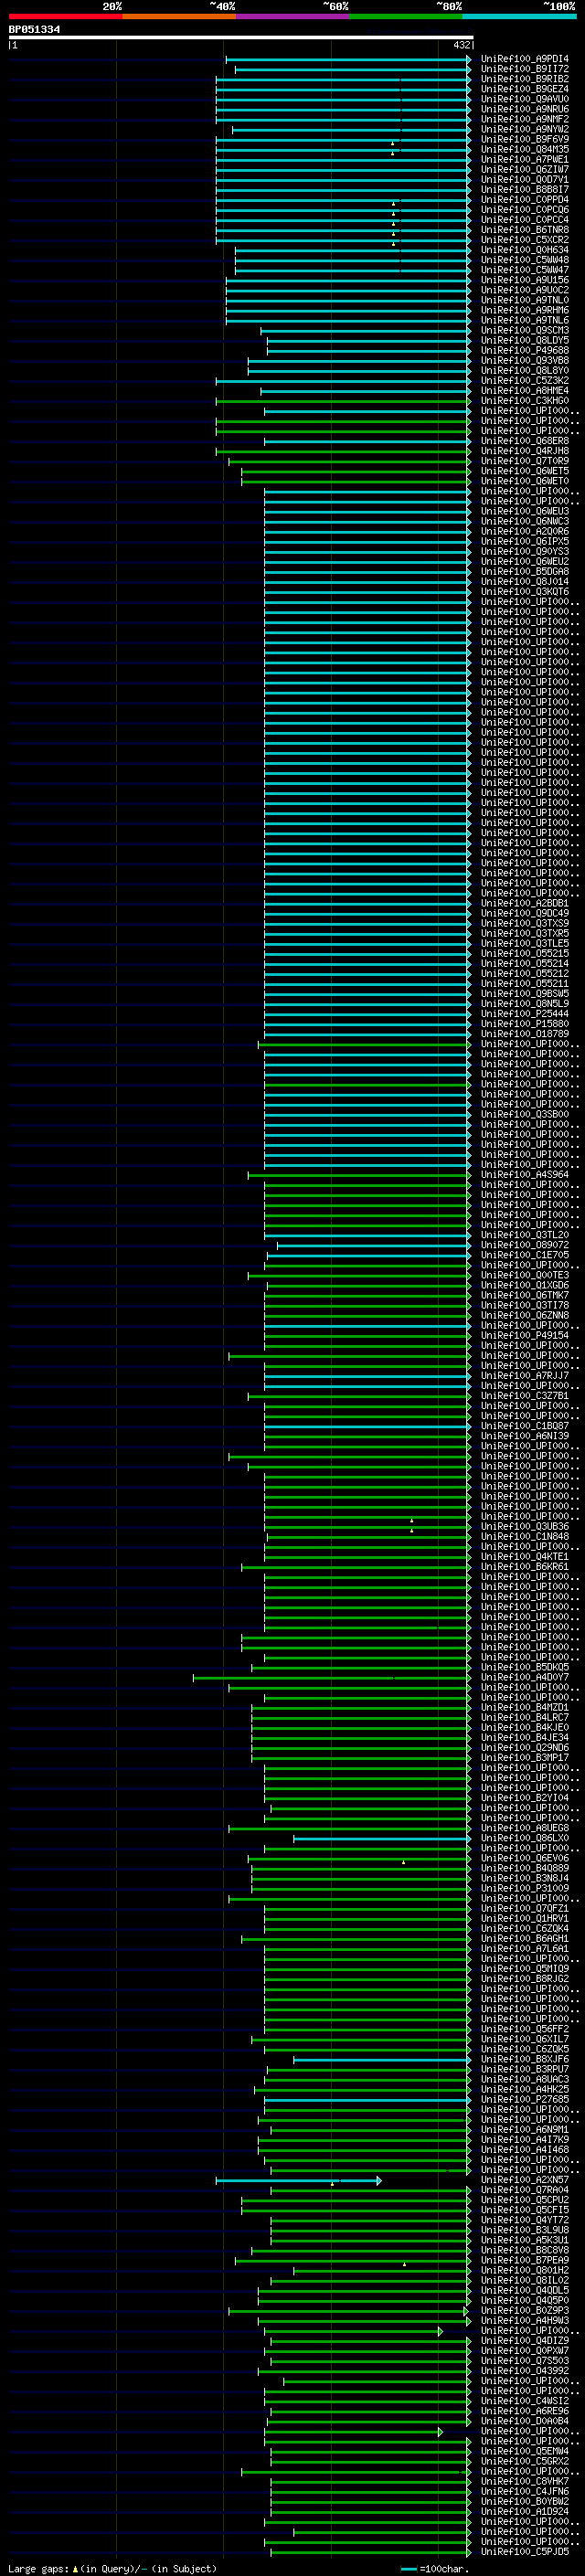The image size is (585, 2576).
Task: Select hit label UniRef100_Q9SCM3
Action: (x=525, y=330)
